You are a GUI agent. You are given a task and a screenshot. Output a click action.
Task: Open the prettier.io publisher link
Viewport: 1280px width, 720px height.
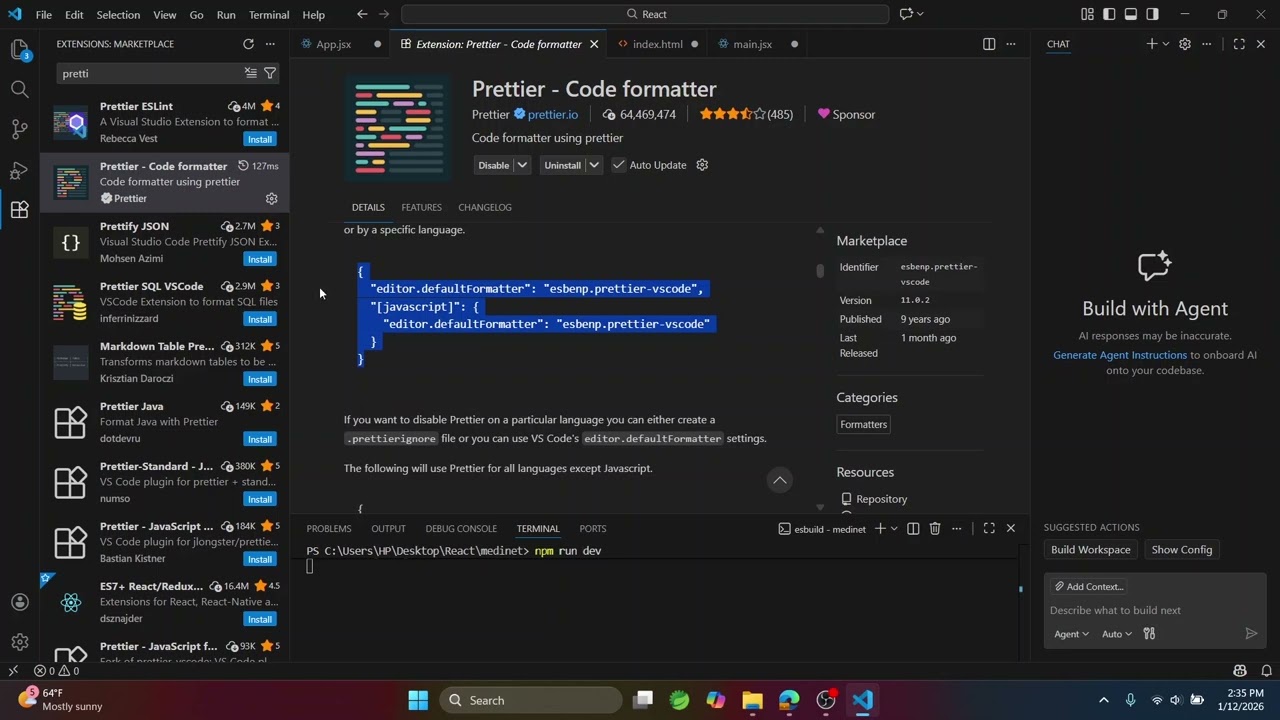pos(553,115)
